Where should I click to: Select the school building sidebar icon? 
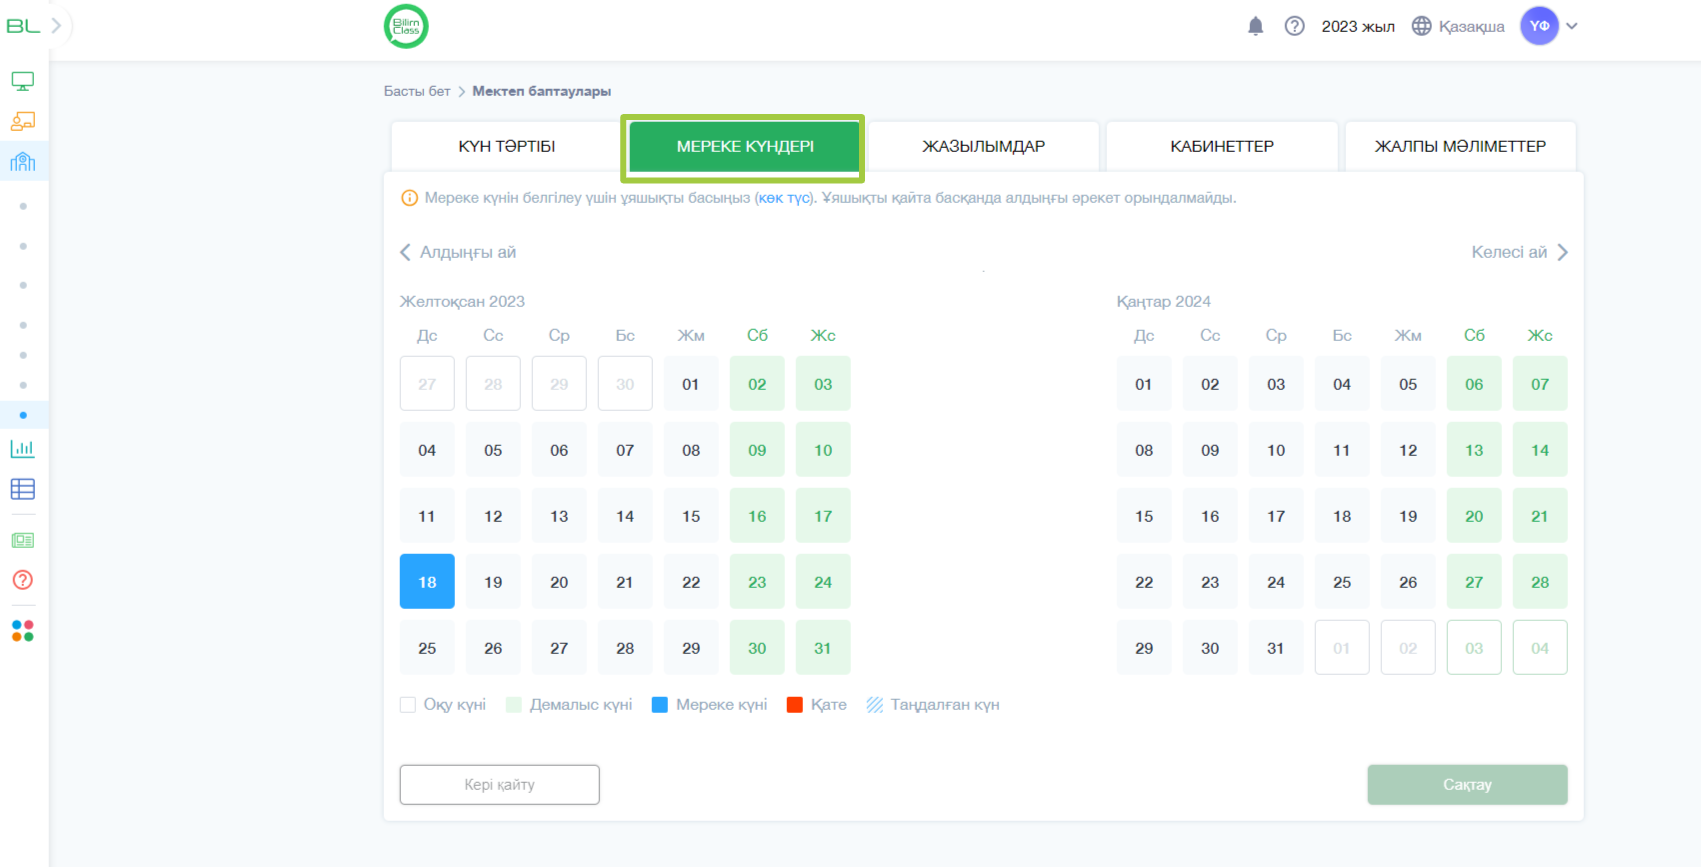pyautogui.click(x=23, y=161)
